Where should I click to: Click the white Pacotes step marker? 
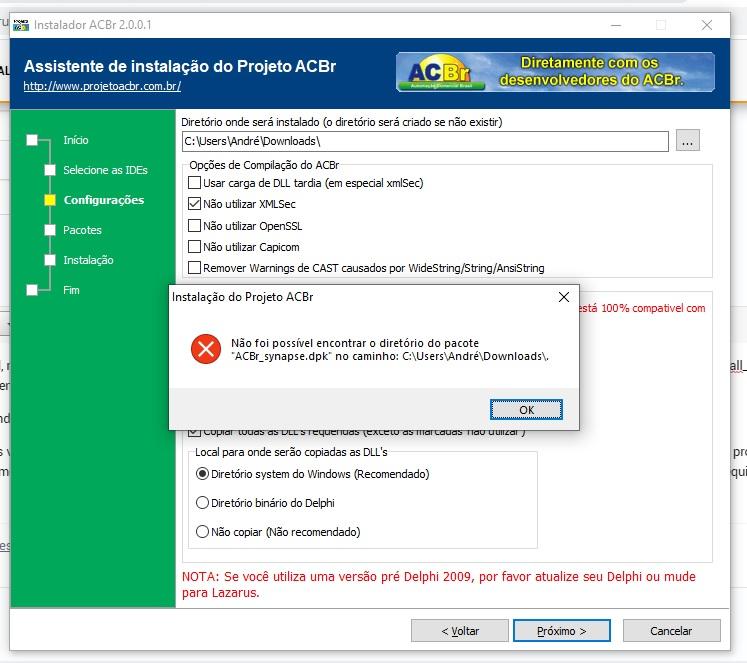[x=50, y=230]
